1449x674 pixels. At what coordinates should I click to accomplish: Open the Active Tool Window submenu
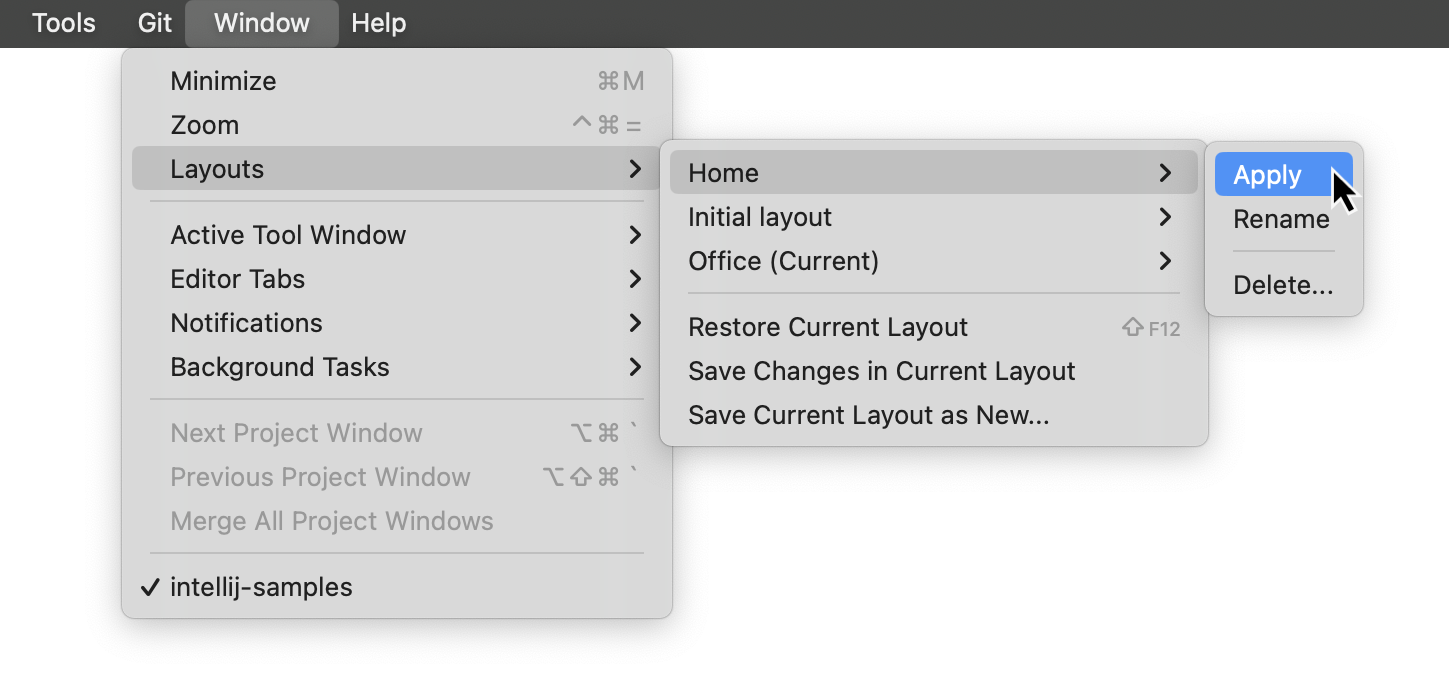coord(396,235)
